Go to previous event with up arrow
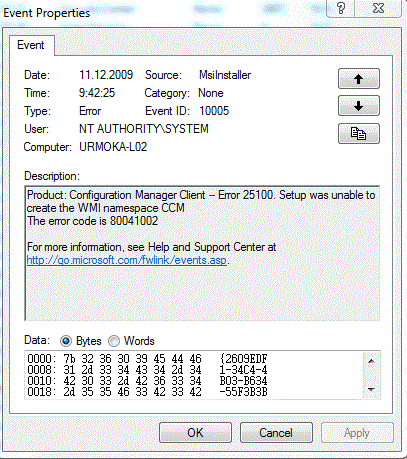The height and width of the screenshot is (459, 407). pos(359,79)
